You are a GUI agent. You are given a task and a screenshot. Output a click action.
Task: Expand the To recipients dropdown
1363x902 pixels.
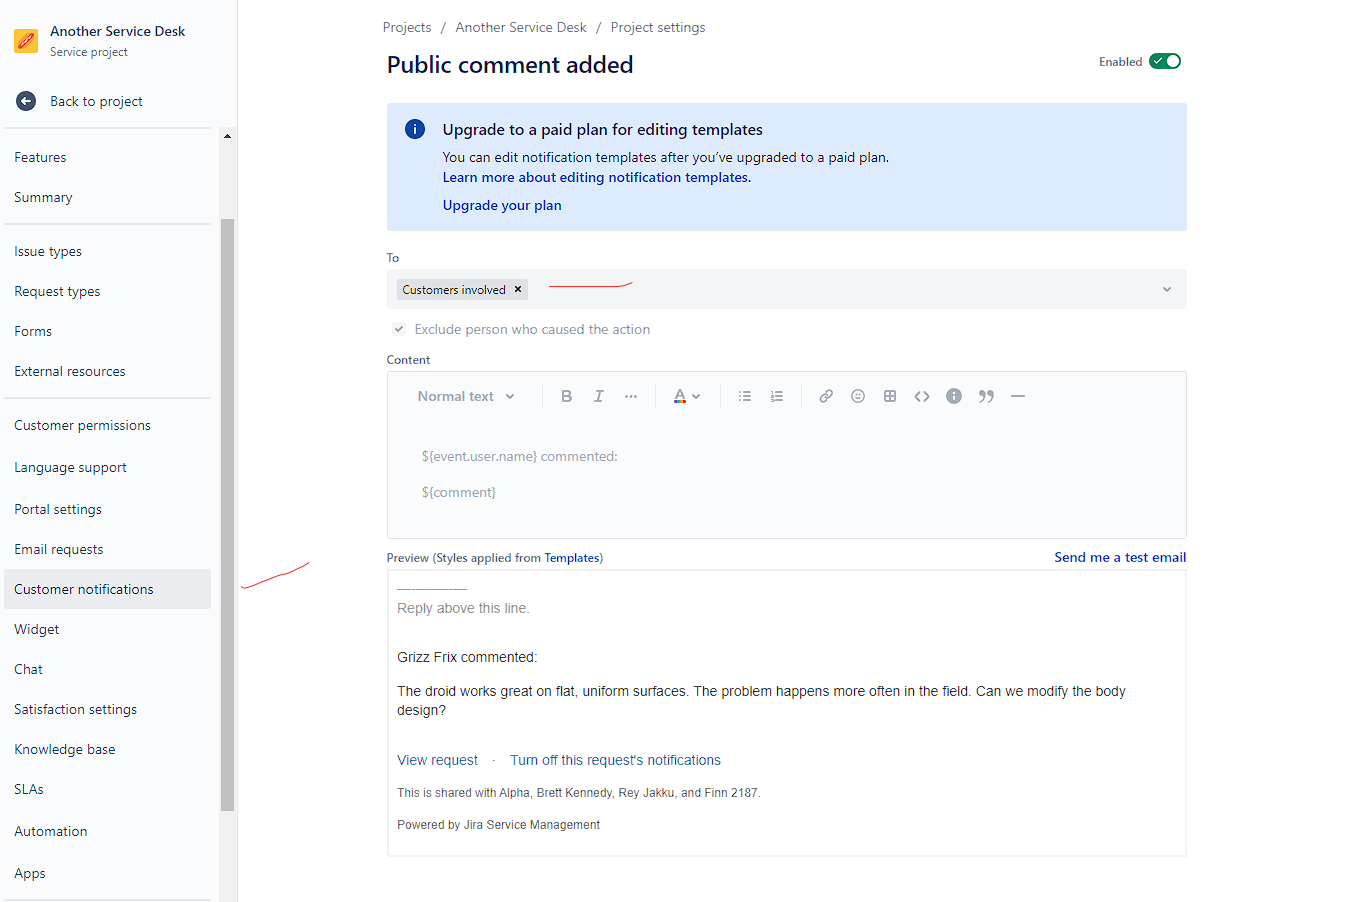[1166, 289]
